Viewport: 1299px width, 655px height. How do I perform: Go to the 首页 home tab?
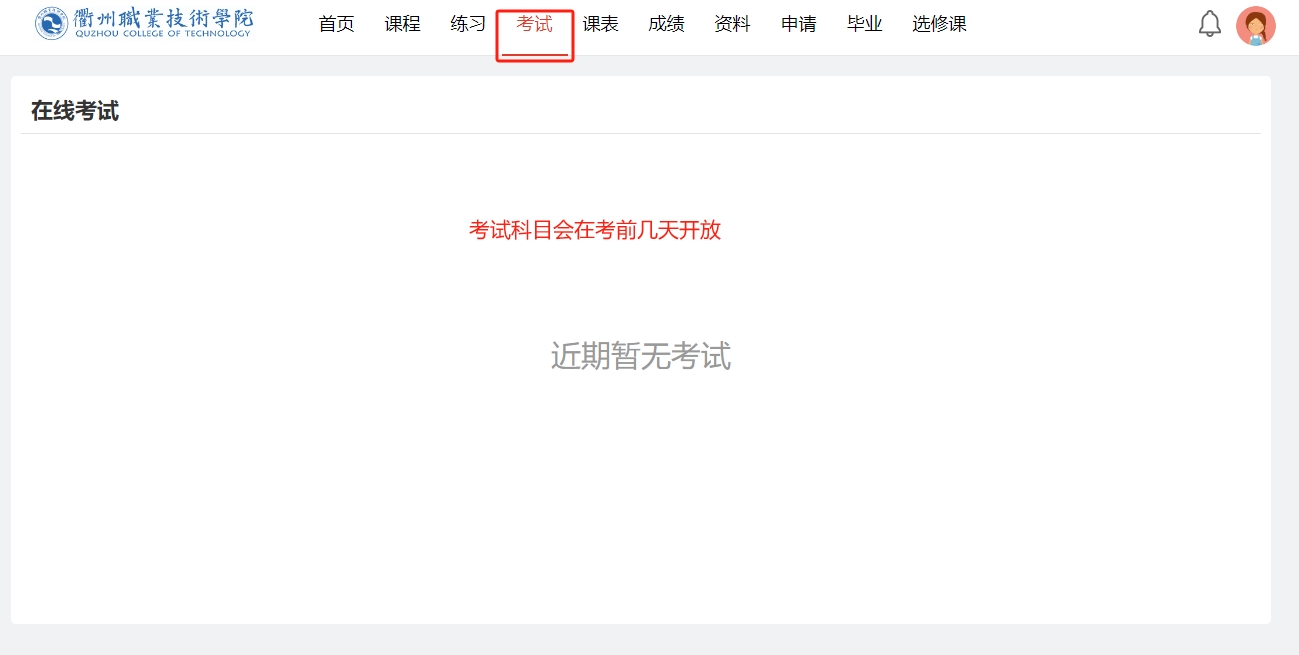pyautogui.click(x=336, y=24)
